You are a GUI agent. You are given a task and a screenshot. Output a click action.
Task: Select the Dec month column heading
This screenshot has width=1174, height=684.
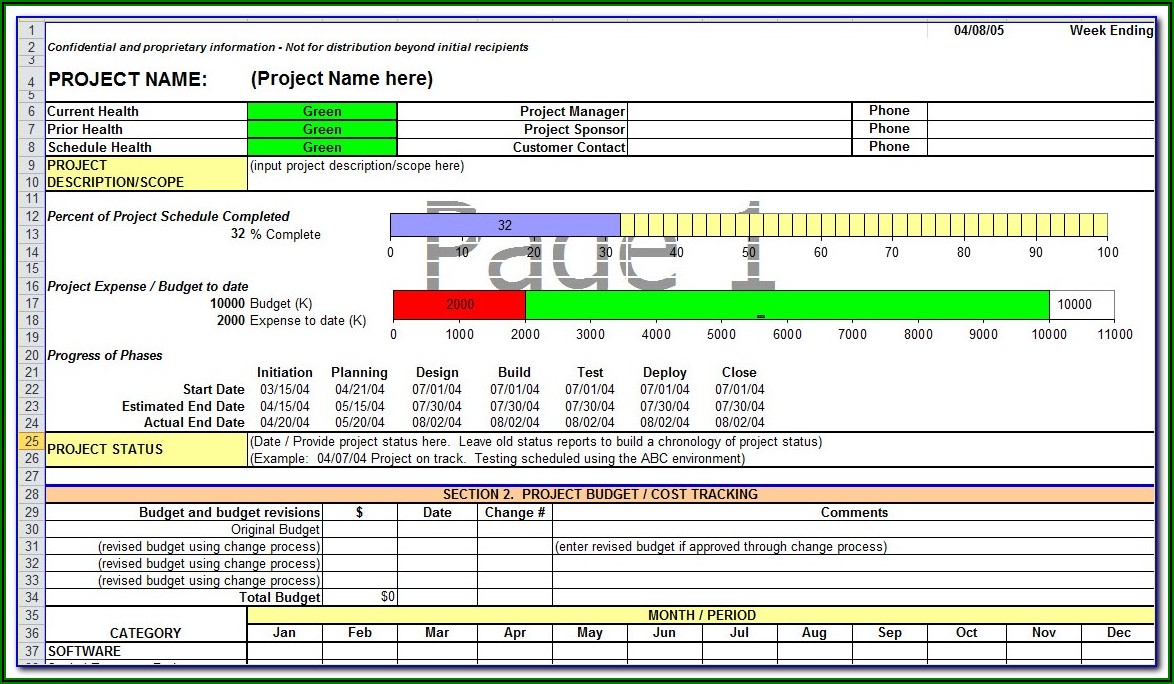[1118, 632]
